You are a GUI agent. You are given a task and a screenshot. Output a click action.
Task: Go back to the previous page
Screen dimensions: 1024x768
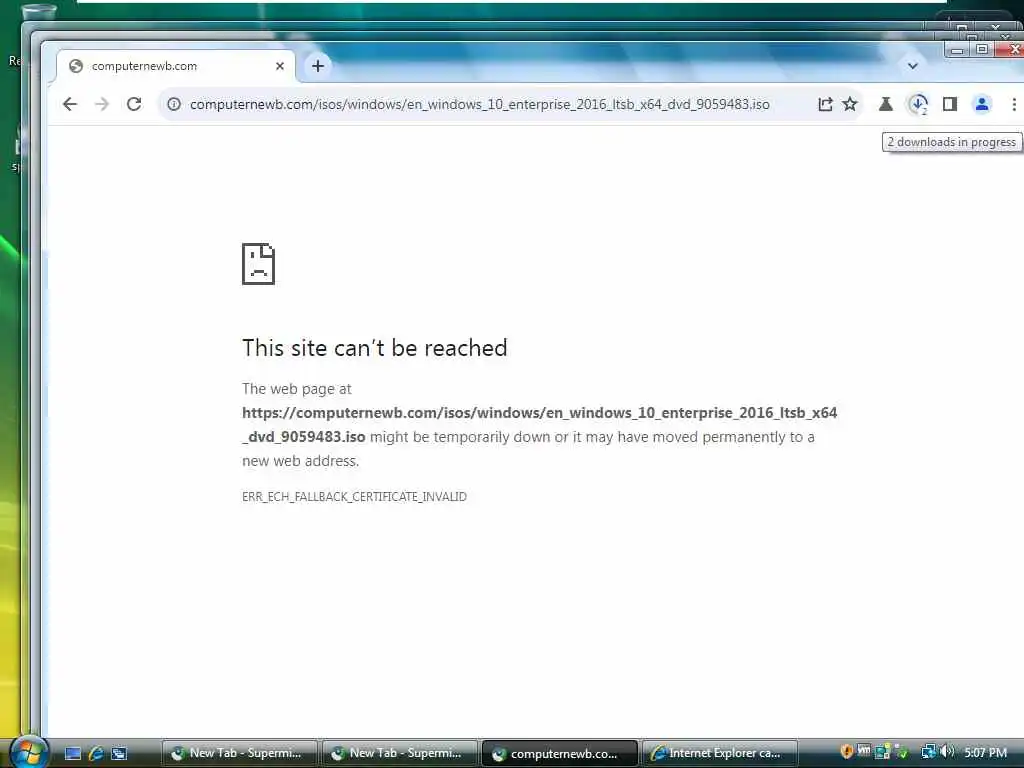tap(70, 104)
